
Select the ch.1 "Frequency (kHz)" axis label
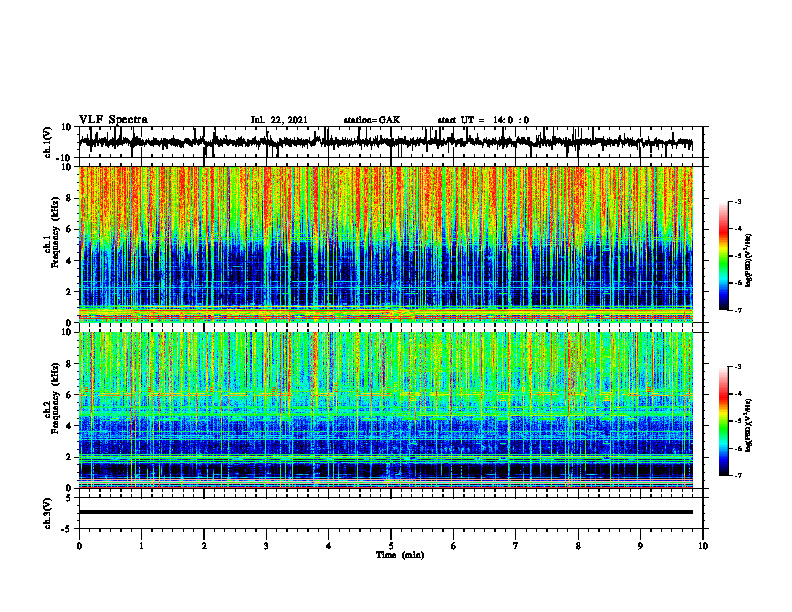point(55,232)
